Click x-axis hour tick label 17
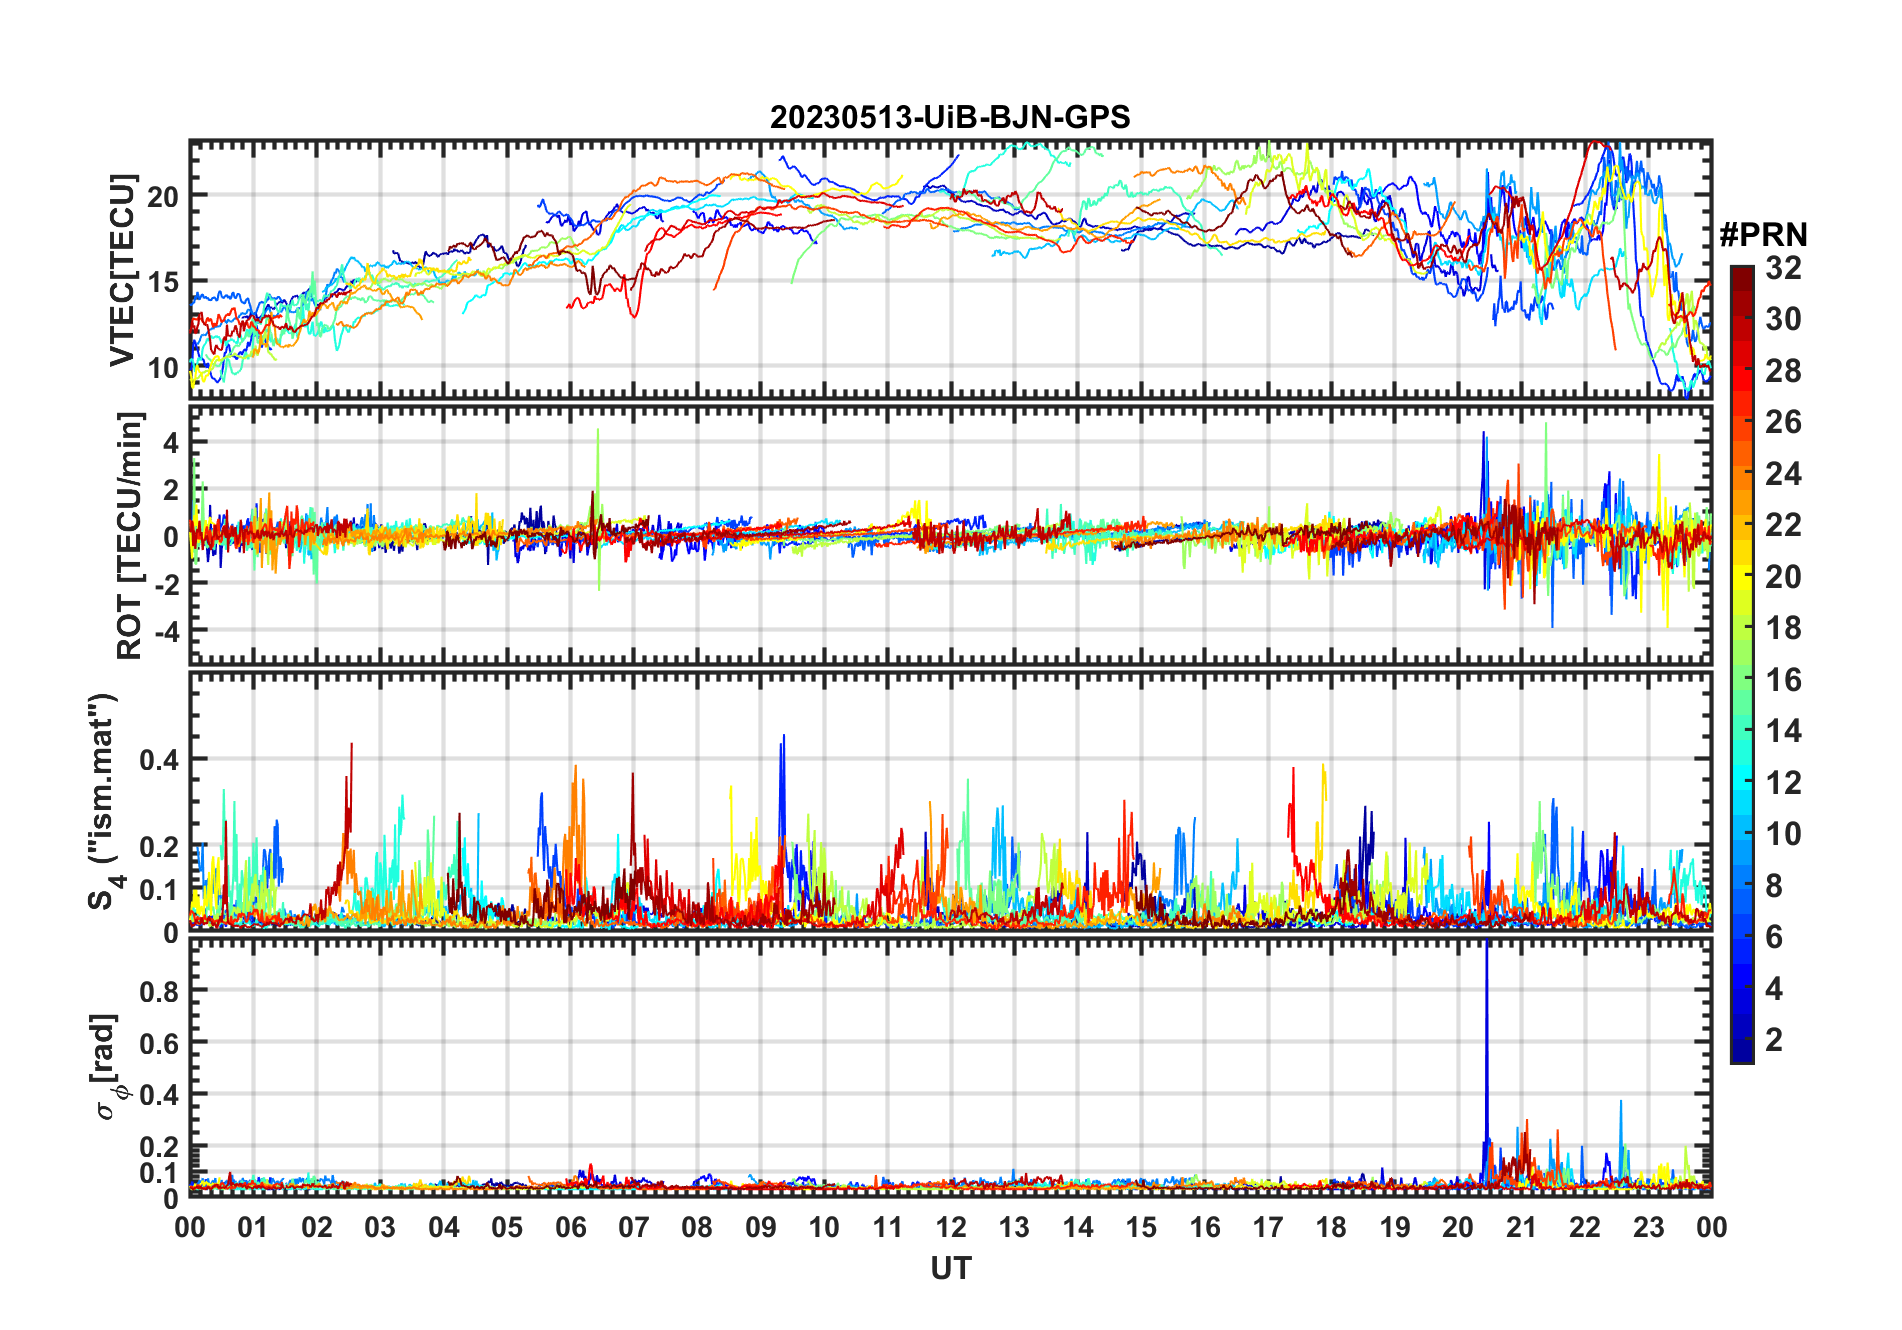The image size is (1902, 1330). pos(1268,1228)
